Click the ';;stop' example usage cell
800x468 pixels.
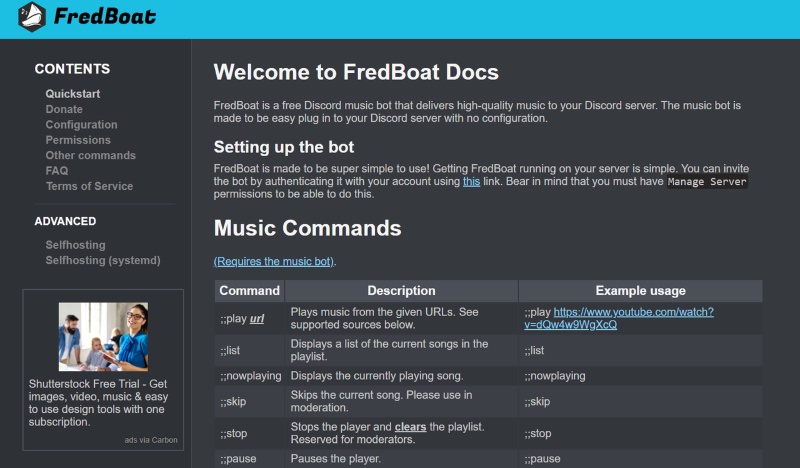(640, 433)
